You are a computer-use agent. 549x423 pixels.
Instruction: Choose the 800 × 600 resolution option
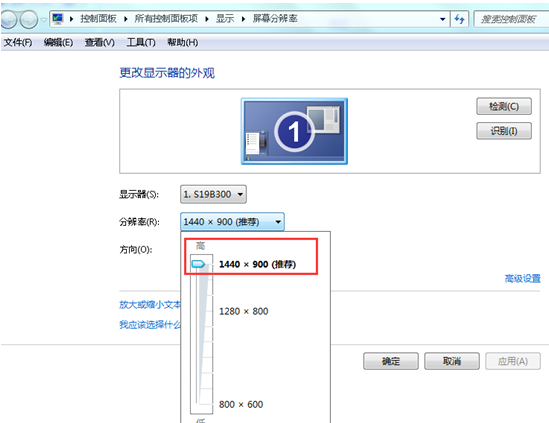[241, 404]
